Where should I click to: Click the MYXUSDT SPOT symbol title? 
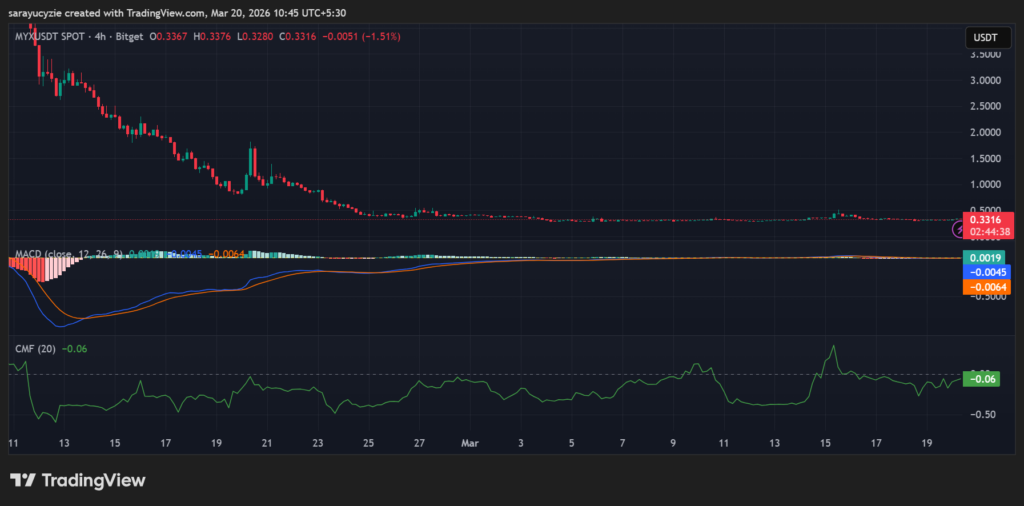(x=50, y=39)
